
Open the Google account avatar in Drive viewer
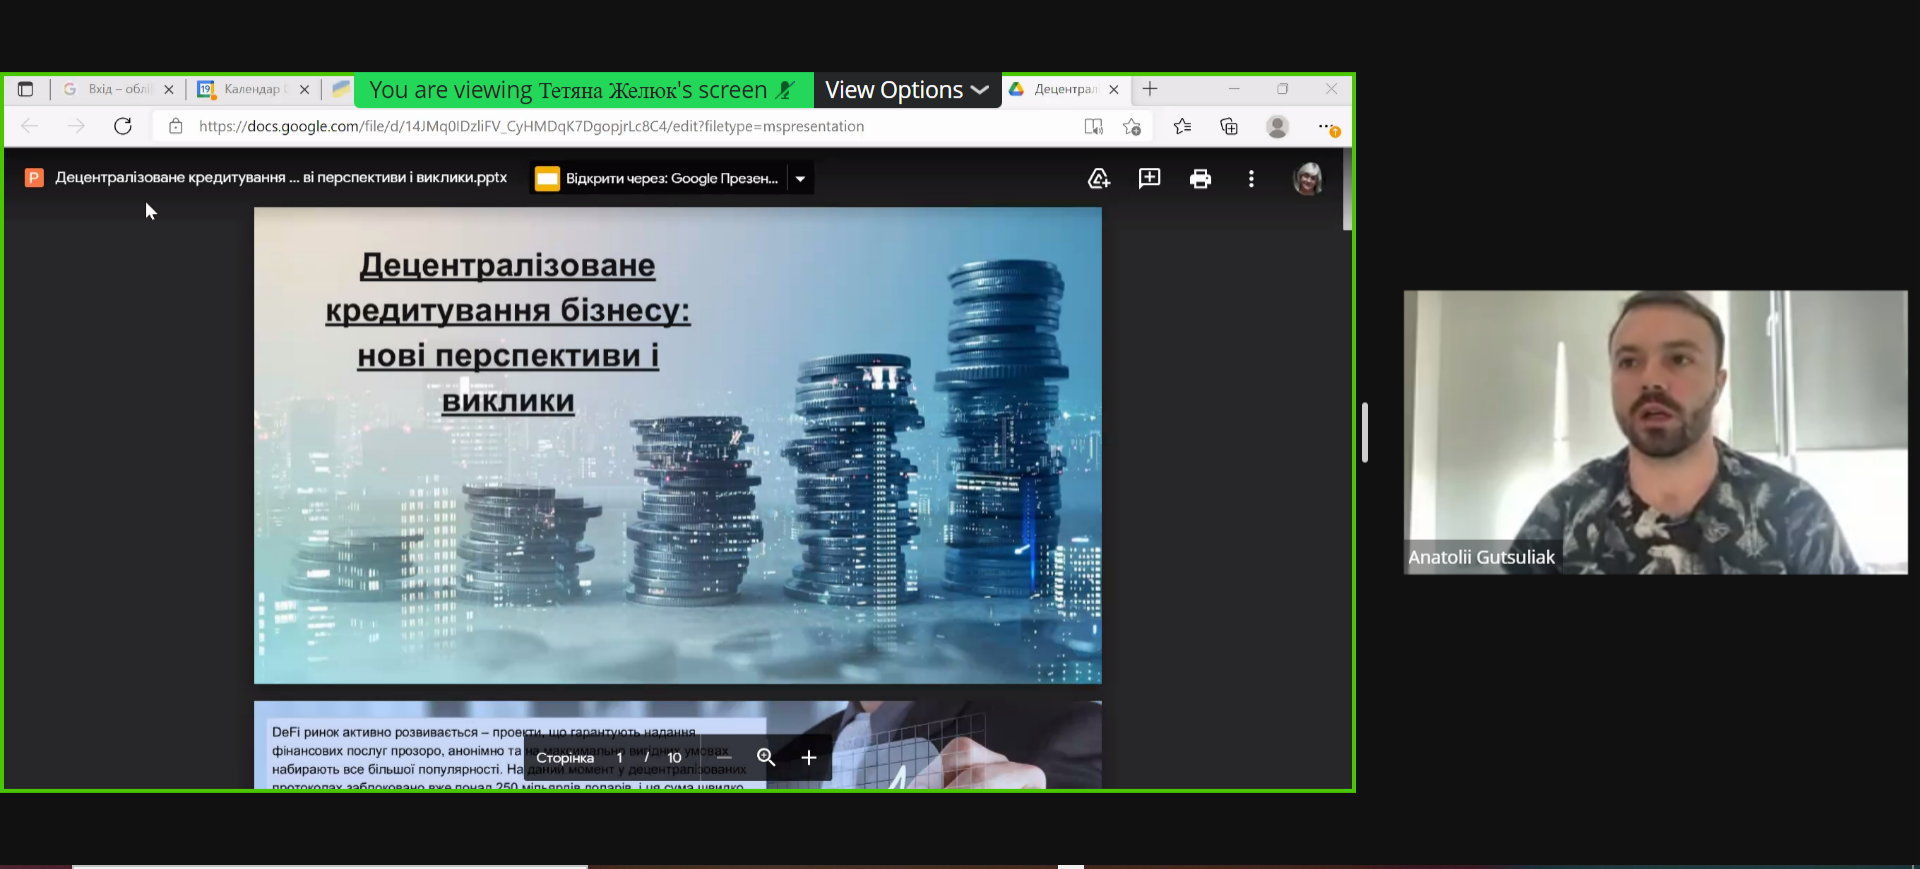click(x=1308, y=179)
